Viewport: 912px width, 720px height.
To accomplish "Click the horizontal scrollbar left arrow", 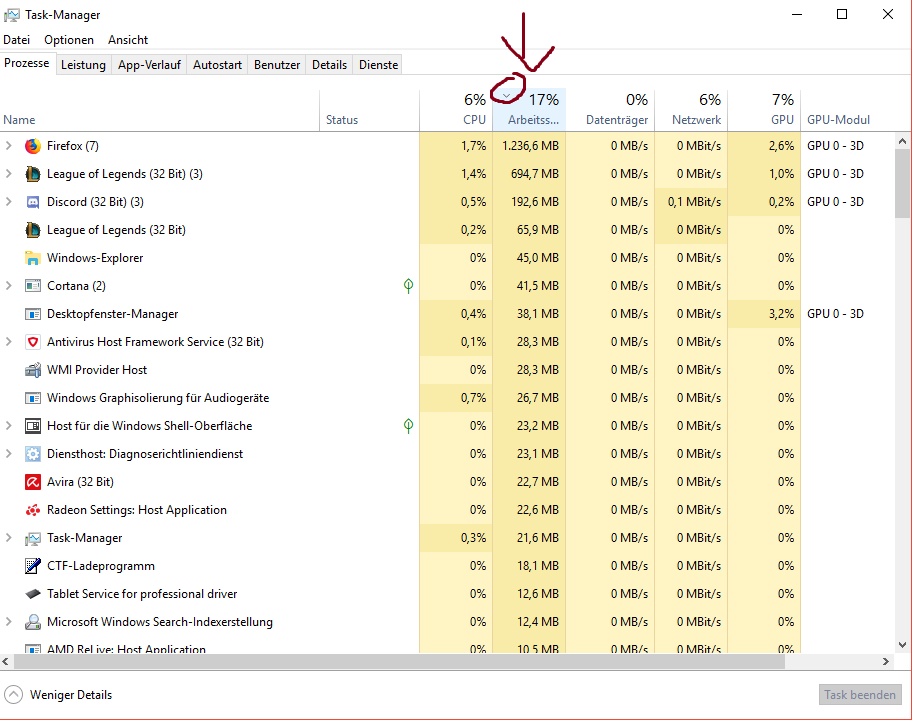I will (x=5, y=661).
